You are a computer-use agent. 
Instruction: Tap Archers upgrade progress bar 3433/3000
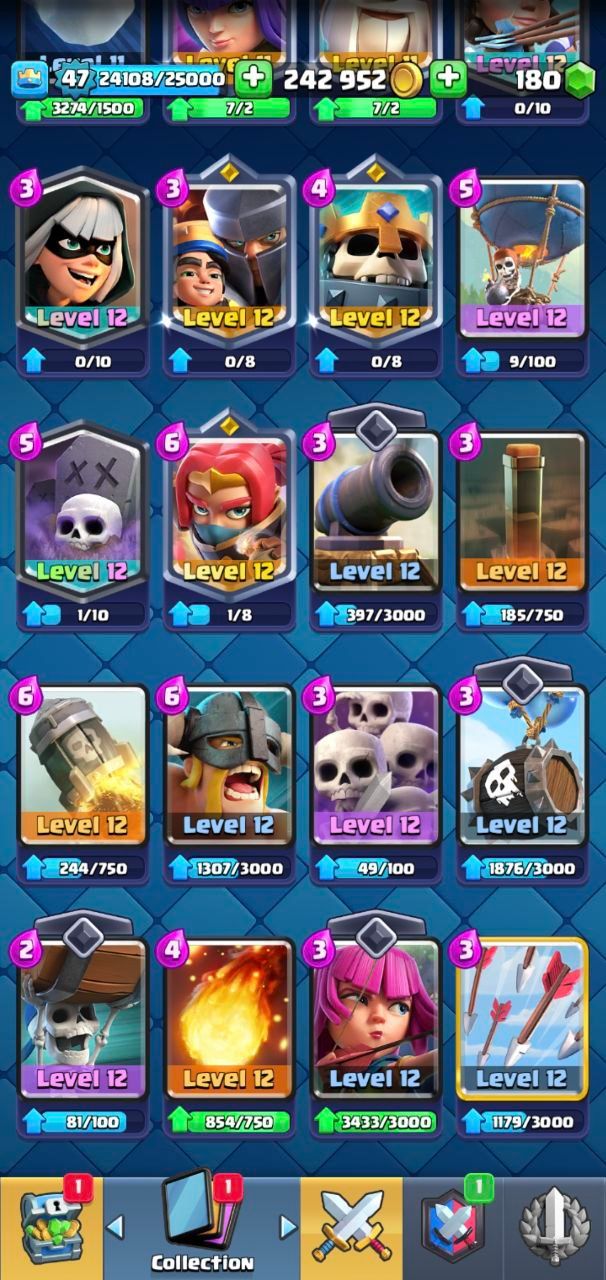point(374,1121)
